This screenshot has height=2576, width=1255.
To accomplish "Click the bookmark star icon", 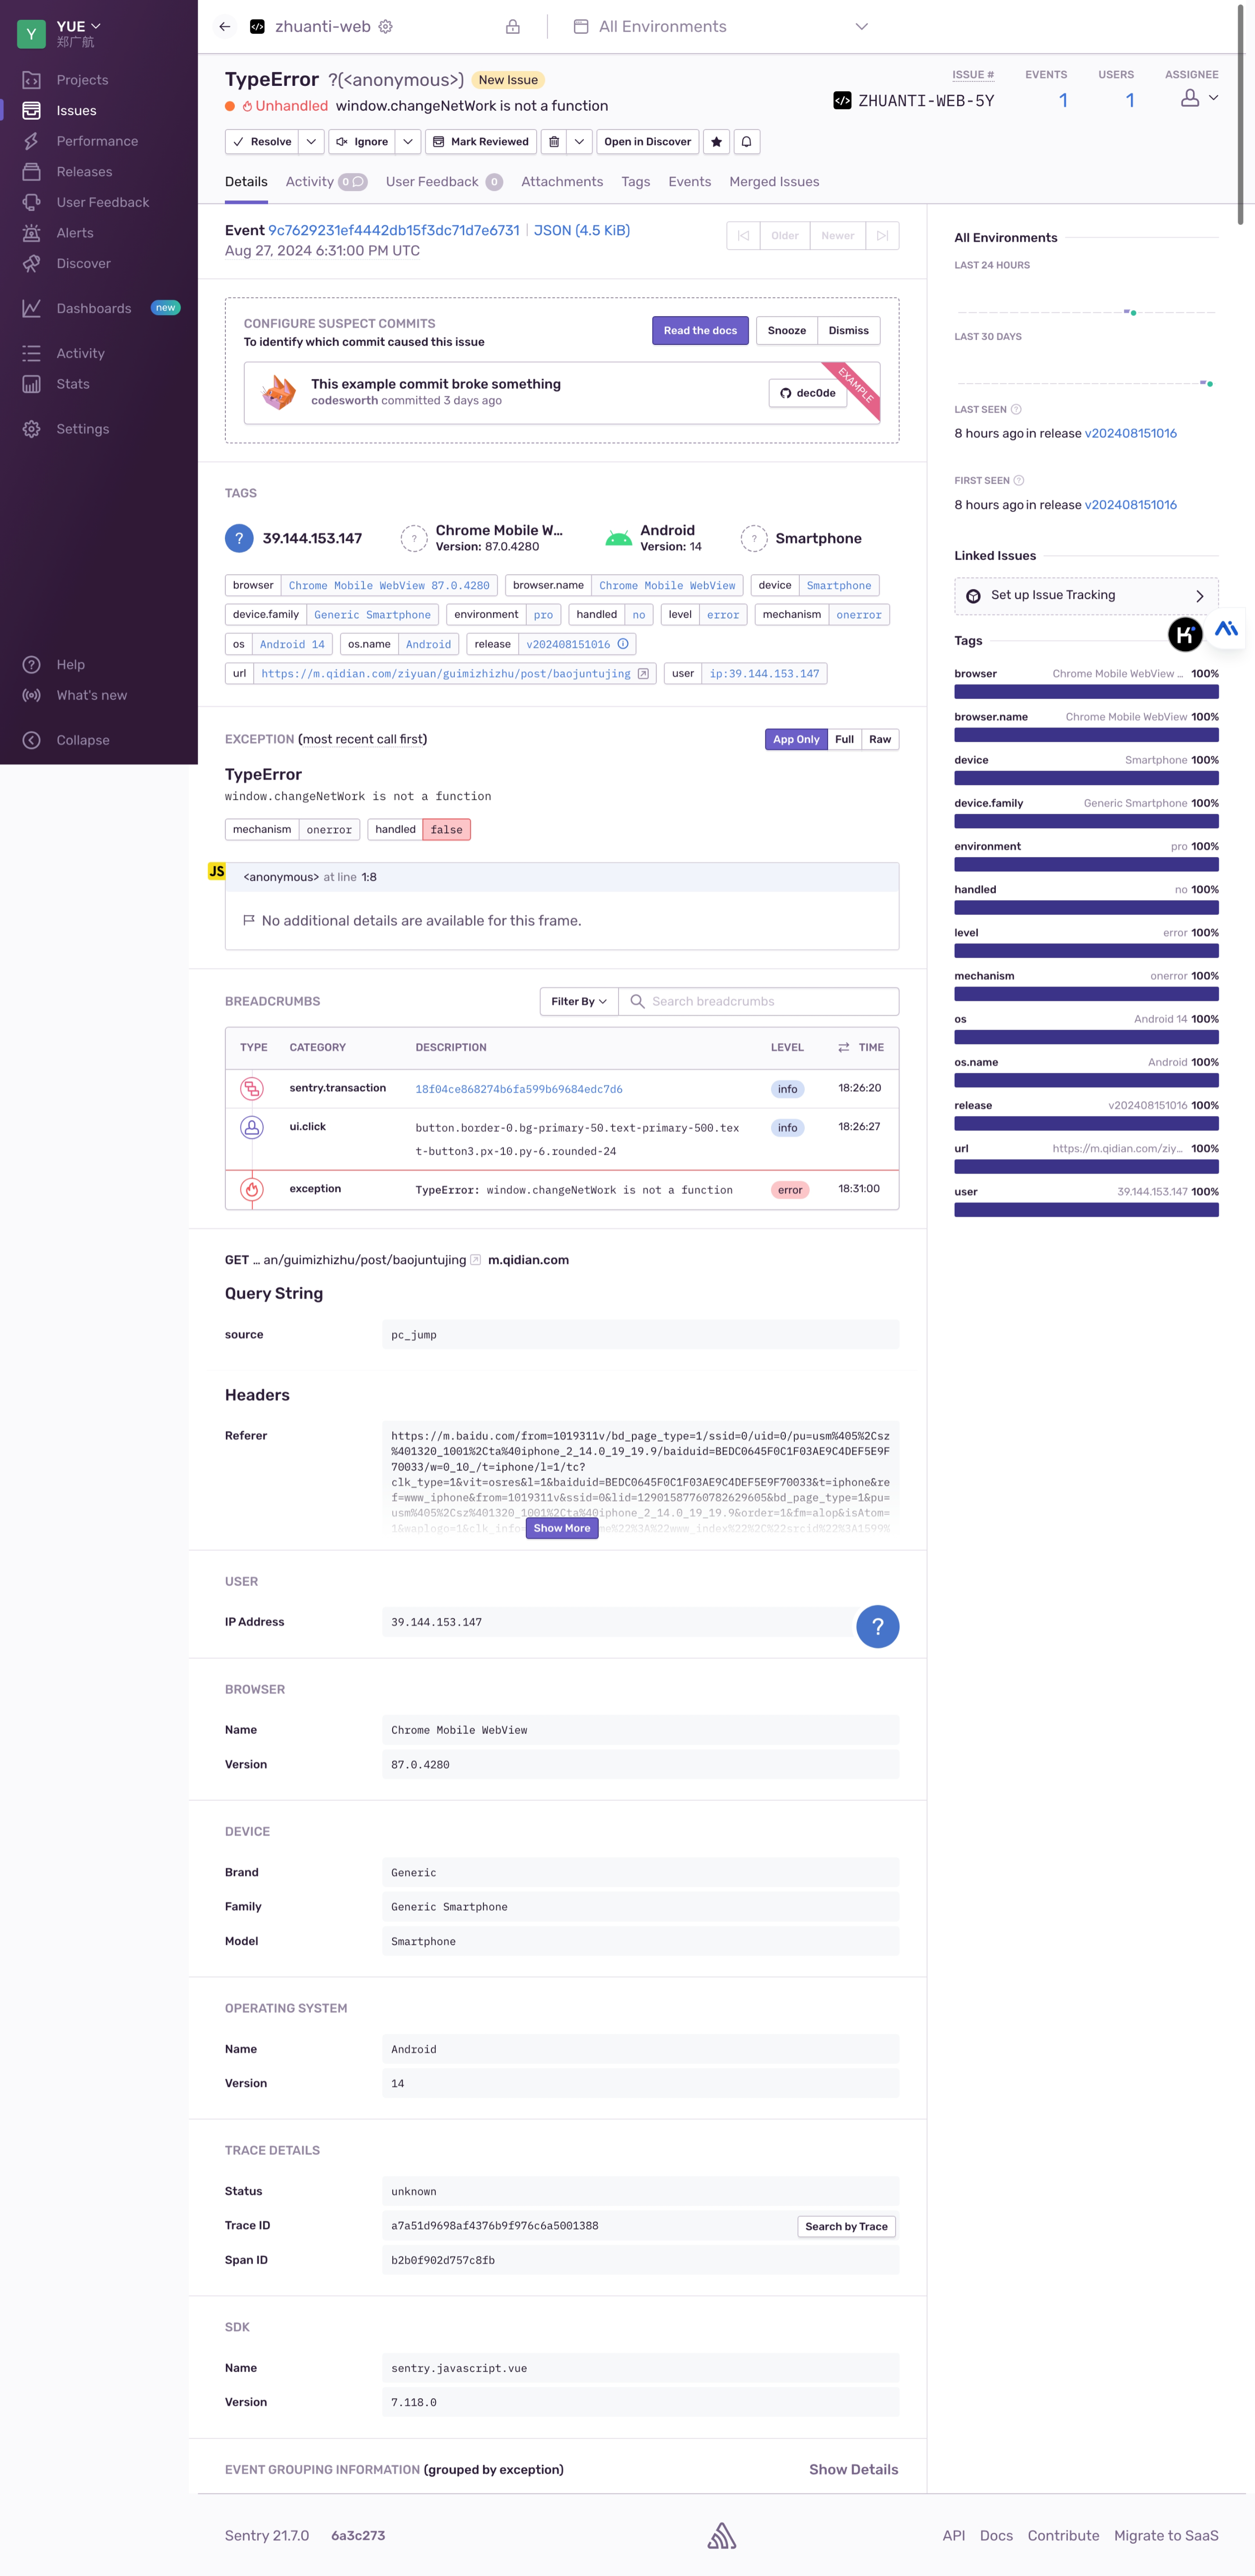I will (x=716, y=142).
